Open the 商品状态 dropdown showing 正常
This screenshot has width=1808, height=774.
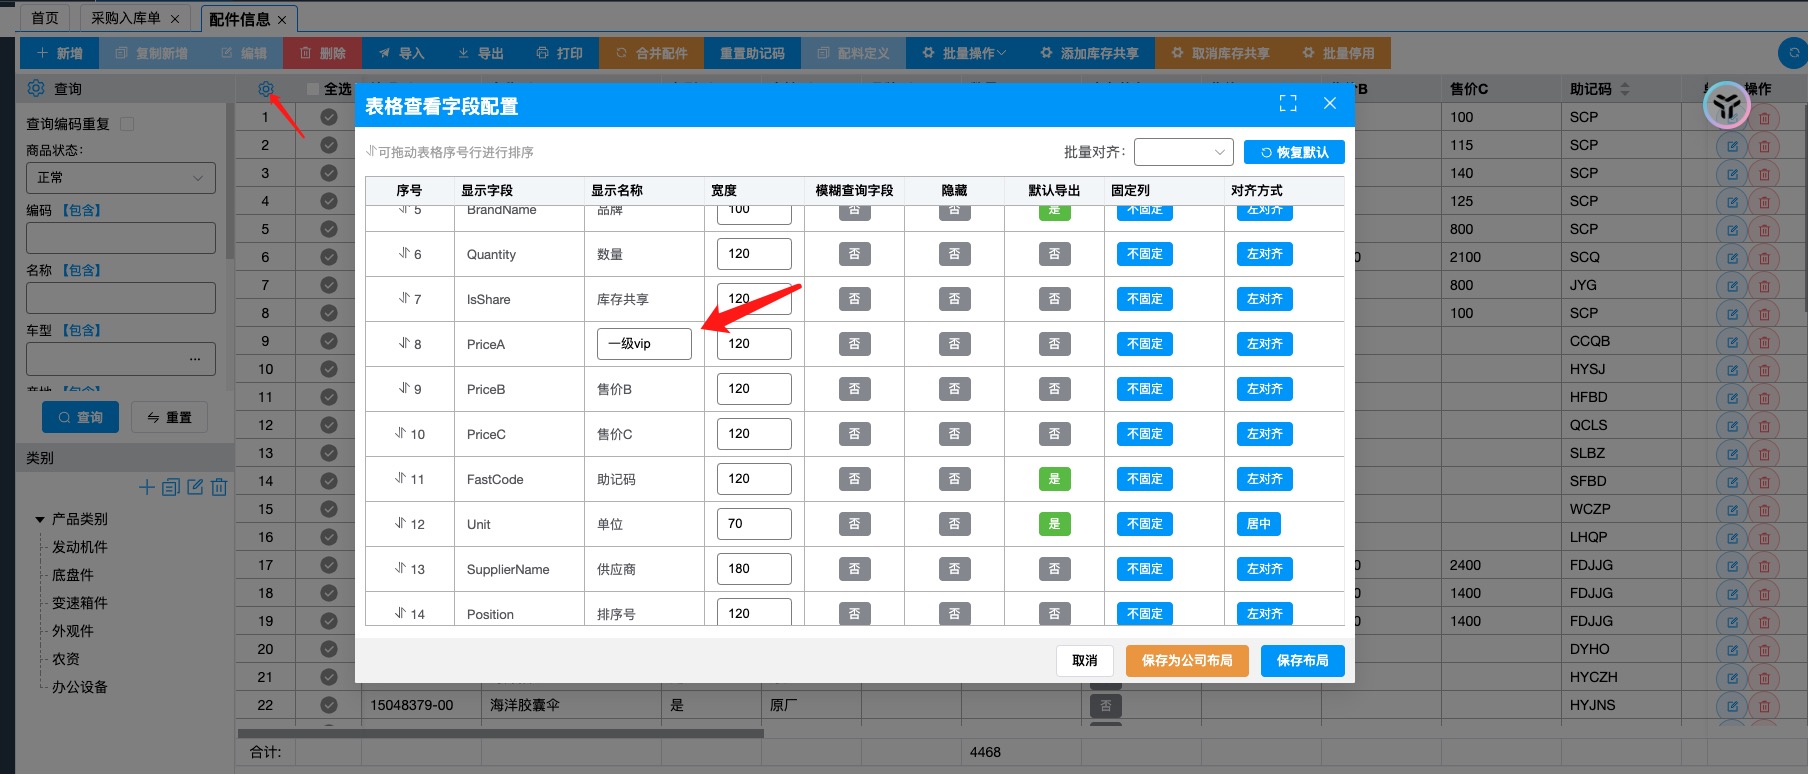click(x=121, y=178)
